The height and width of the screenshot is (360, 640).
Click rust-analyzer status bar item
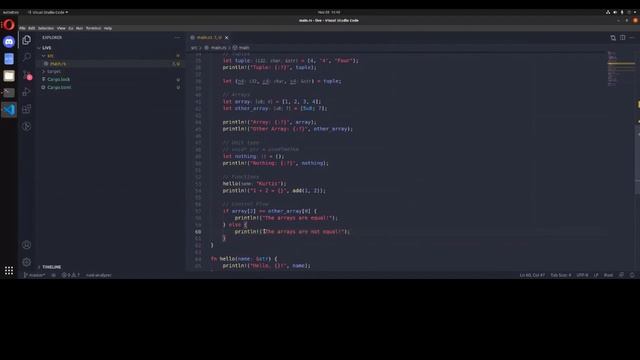(x=98, y=275)
